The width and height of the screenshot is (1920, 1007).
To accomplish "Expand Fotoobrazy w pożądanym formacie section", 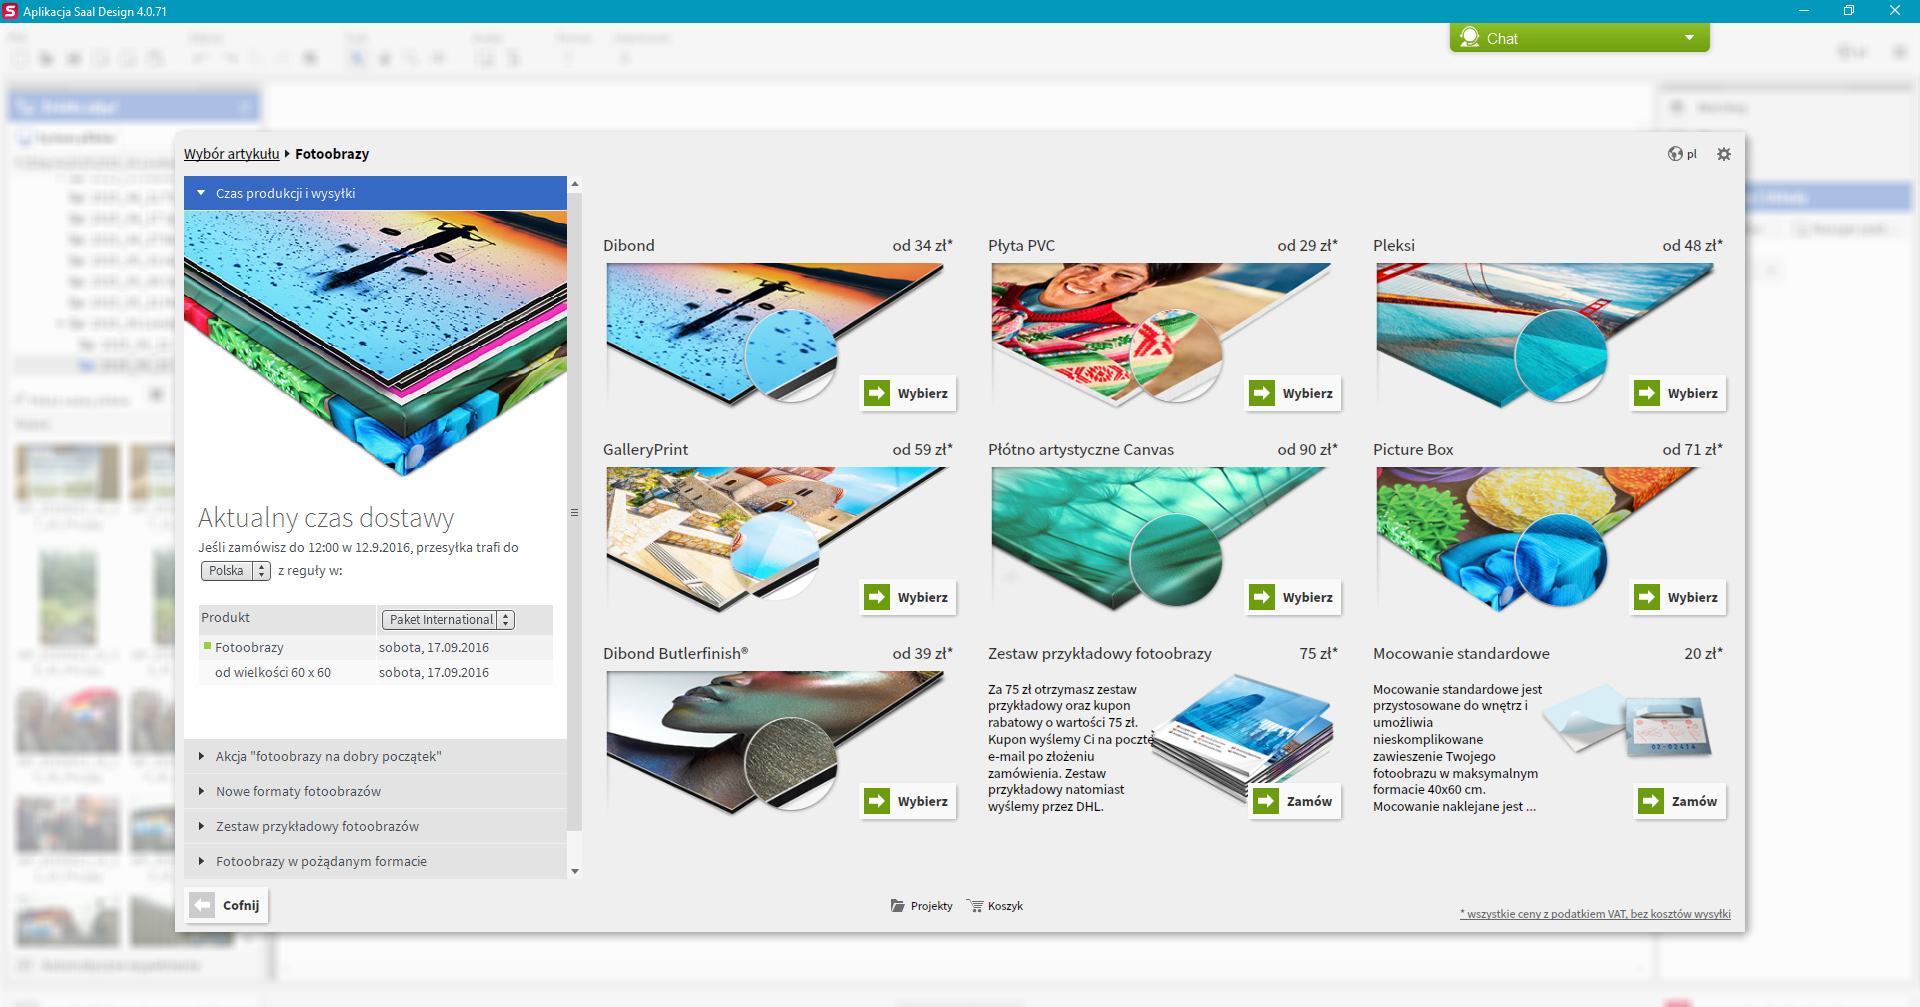I will (x=375, y=861).
